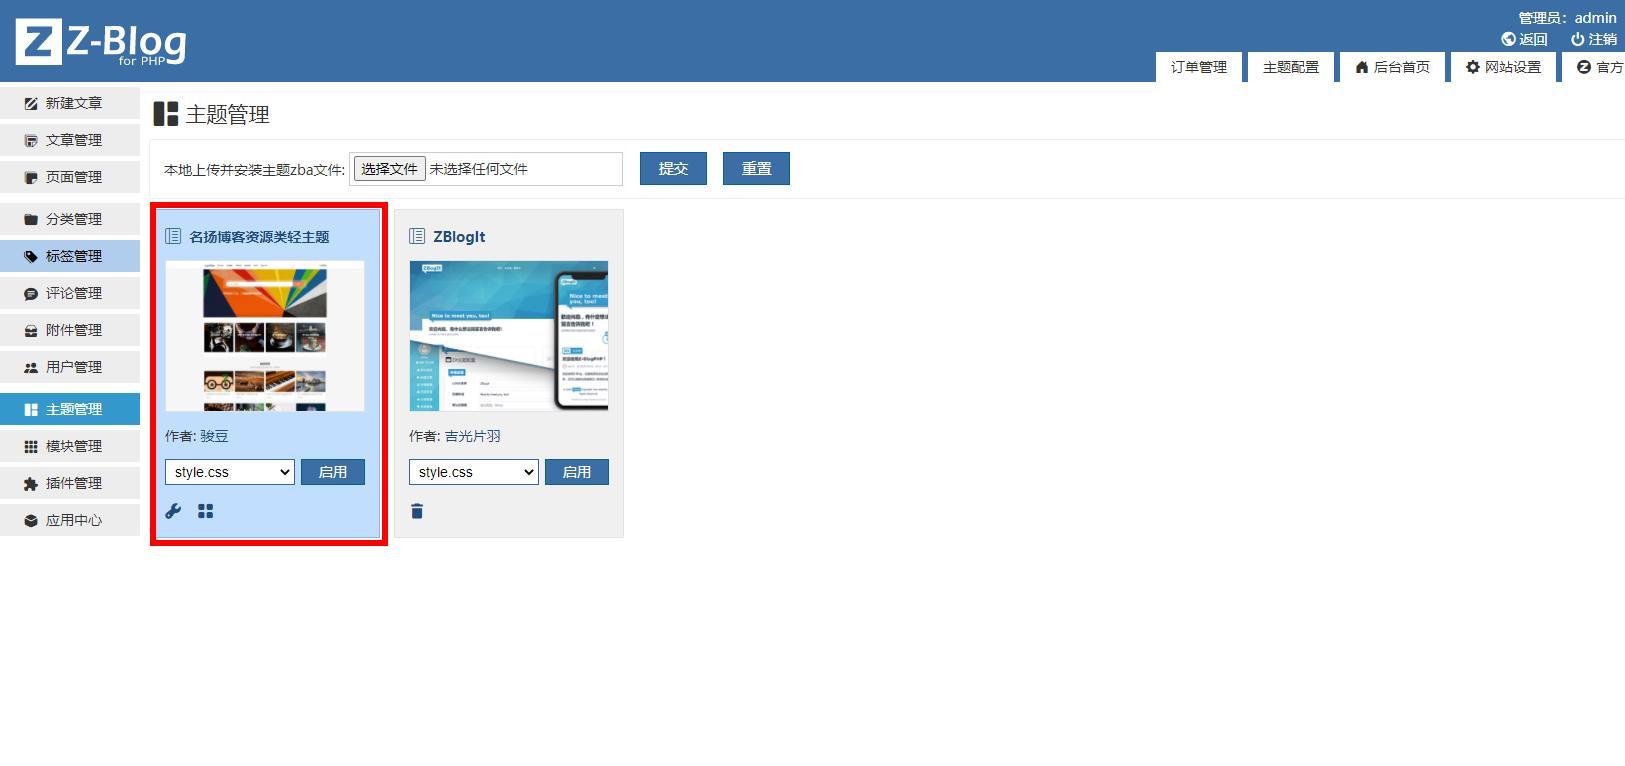Click the four-squares module icon of 名扬博客 theme
This screenshot has width=1625, height=766.
click(x=206, y=511)
